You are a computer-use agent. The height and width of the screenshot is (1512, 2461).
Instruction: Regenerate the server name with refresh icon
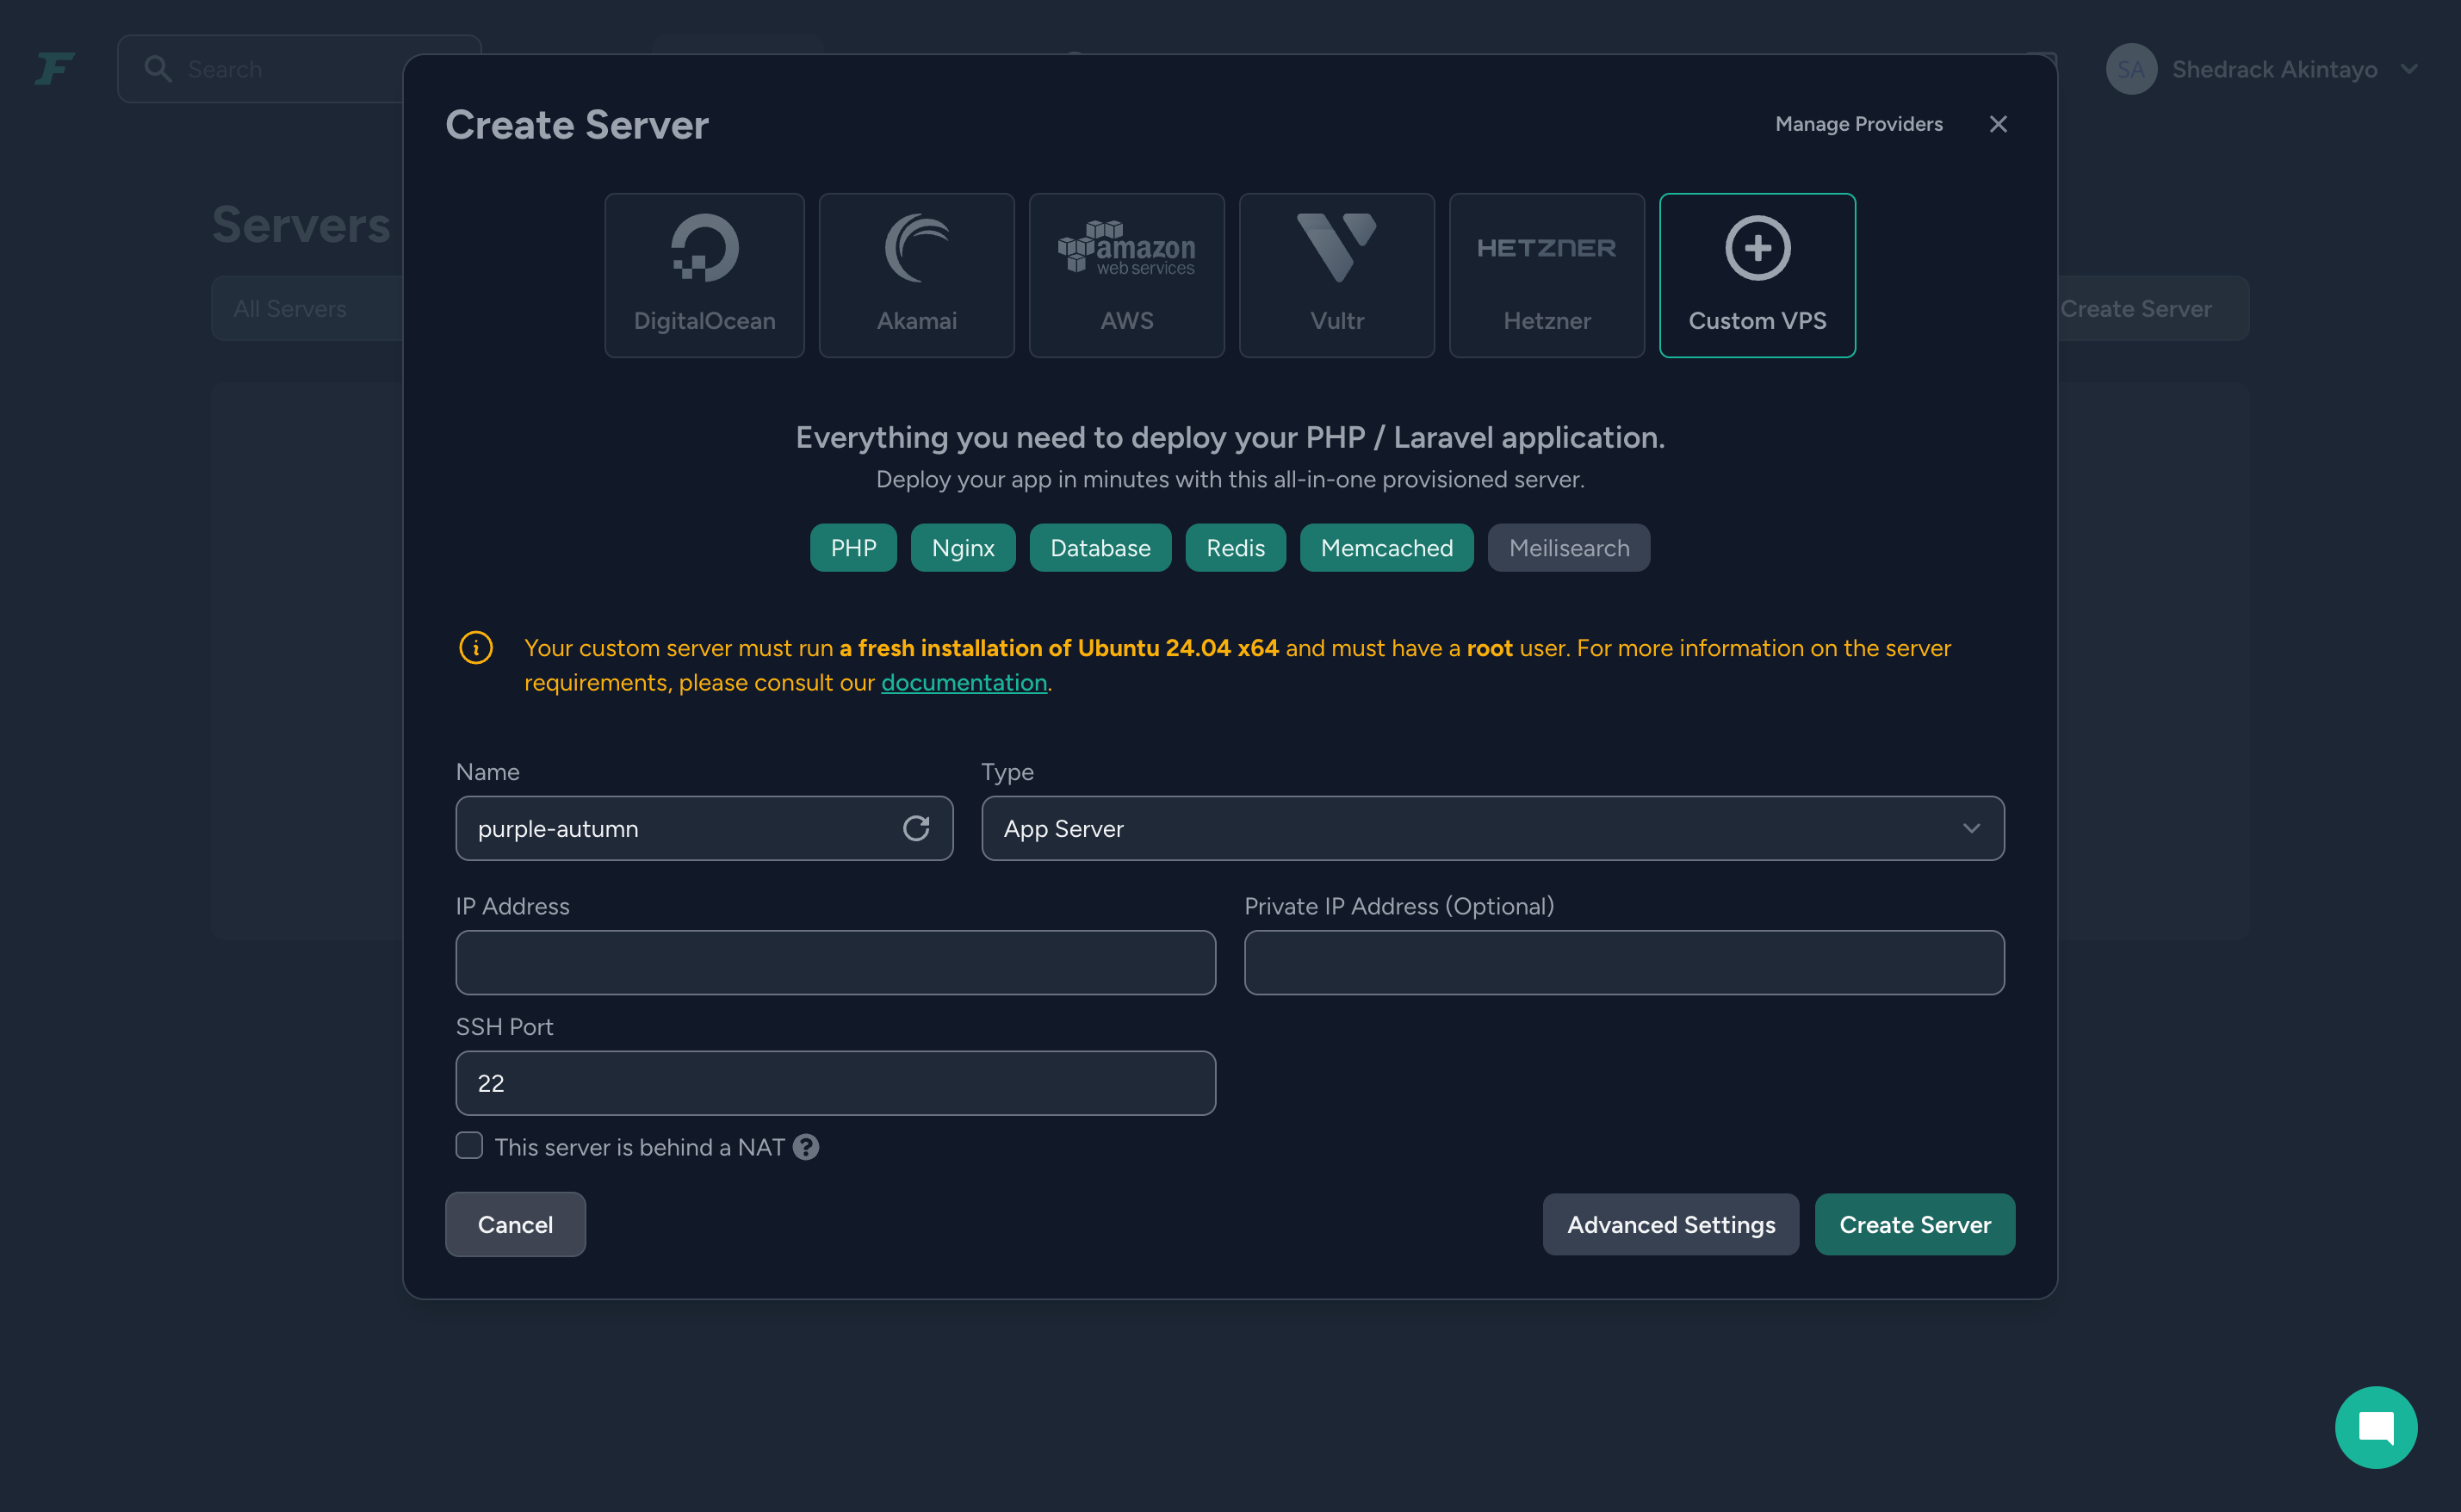pos(918,828)
